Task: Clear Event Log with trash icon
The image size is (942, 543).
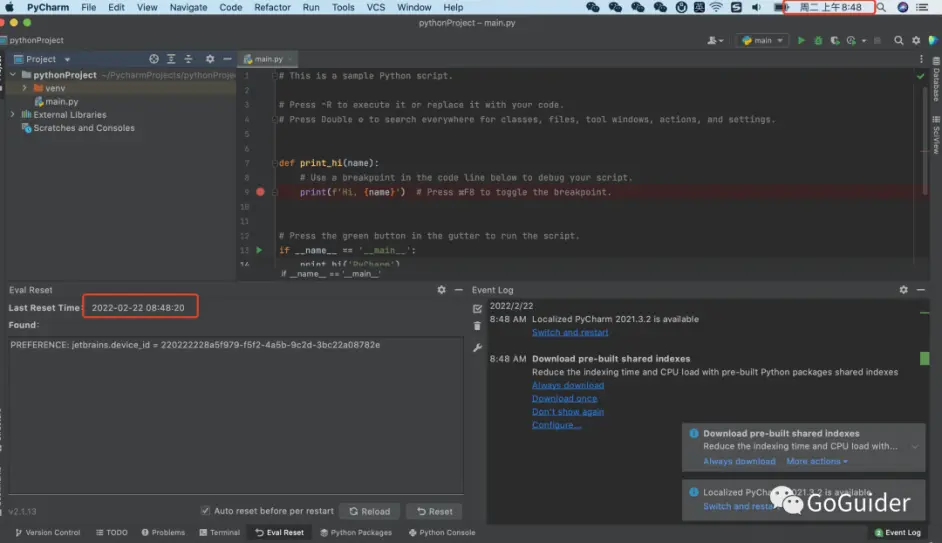Action: [x=477, y=326]
